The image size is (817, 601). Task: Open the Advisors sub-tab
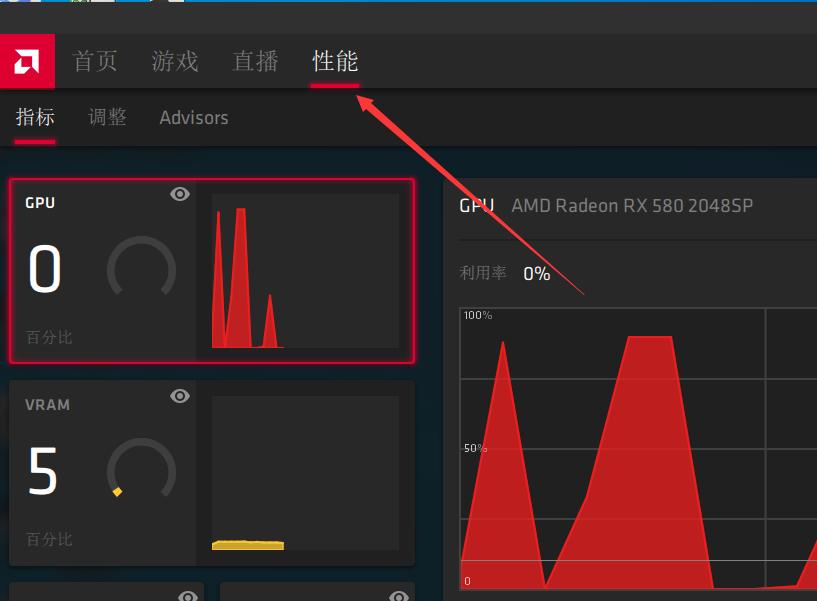click(x=194, y=118)
